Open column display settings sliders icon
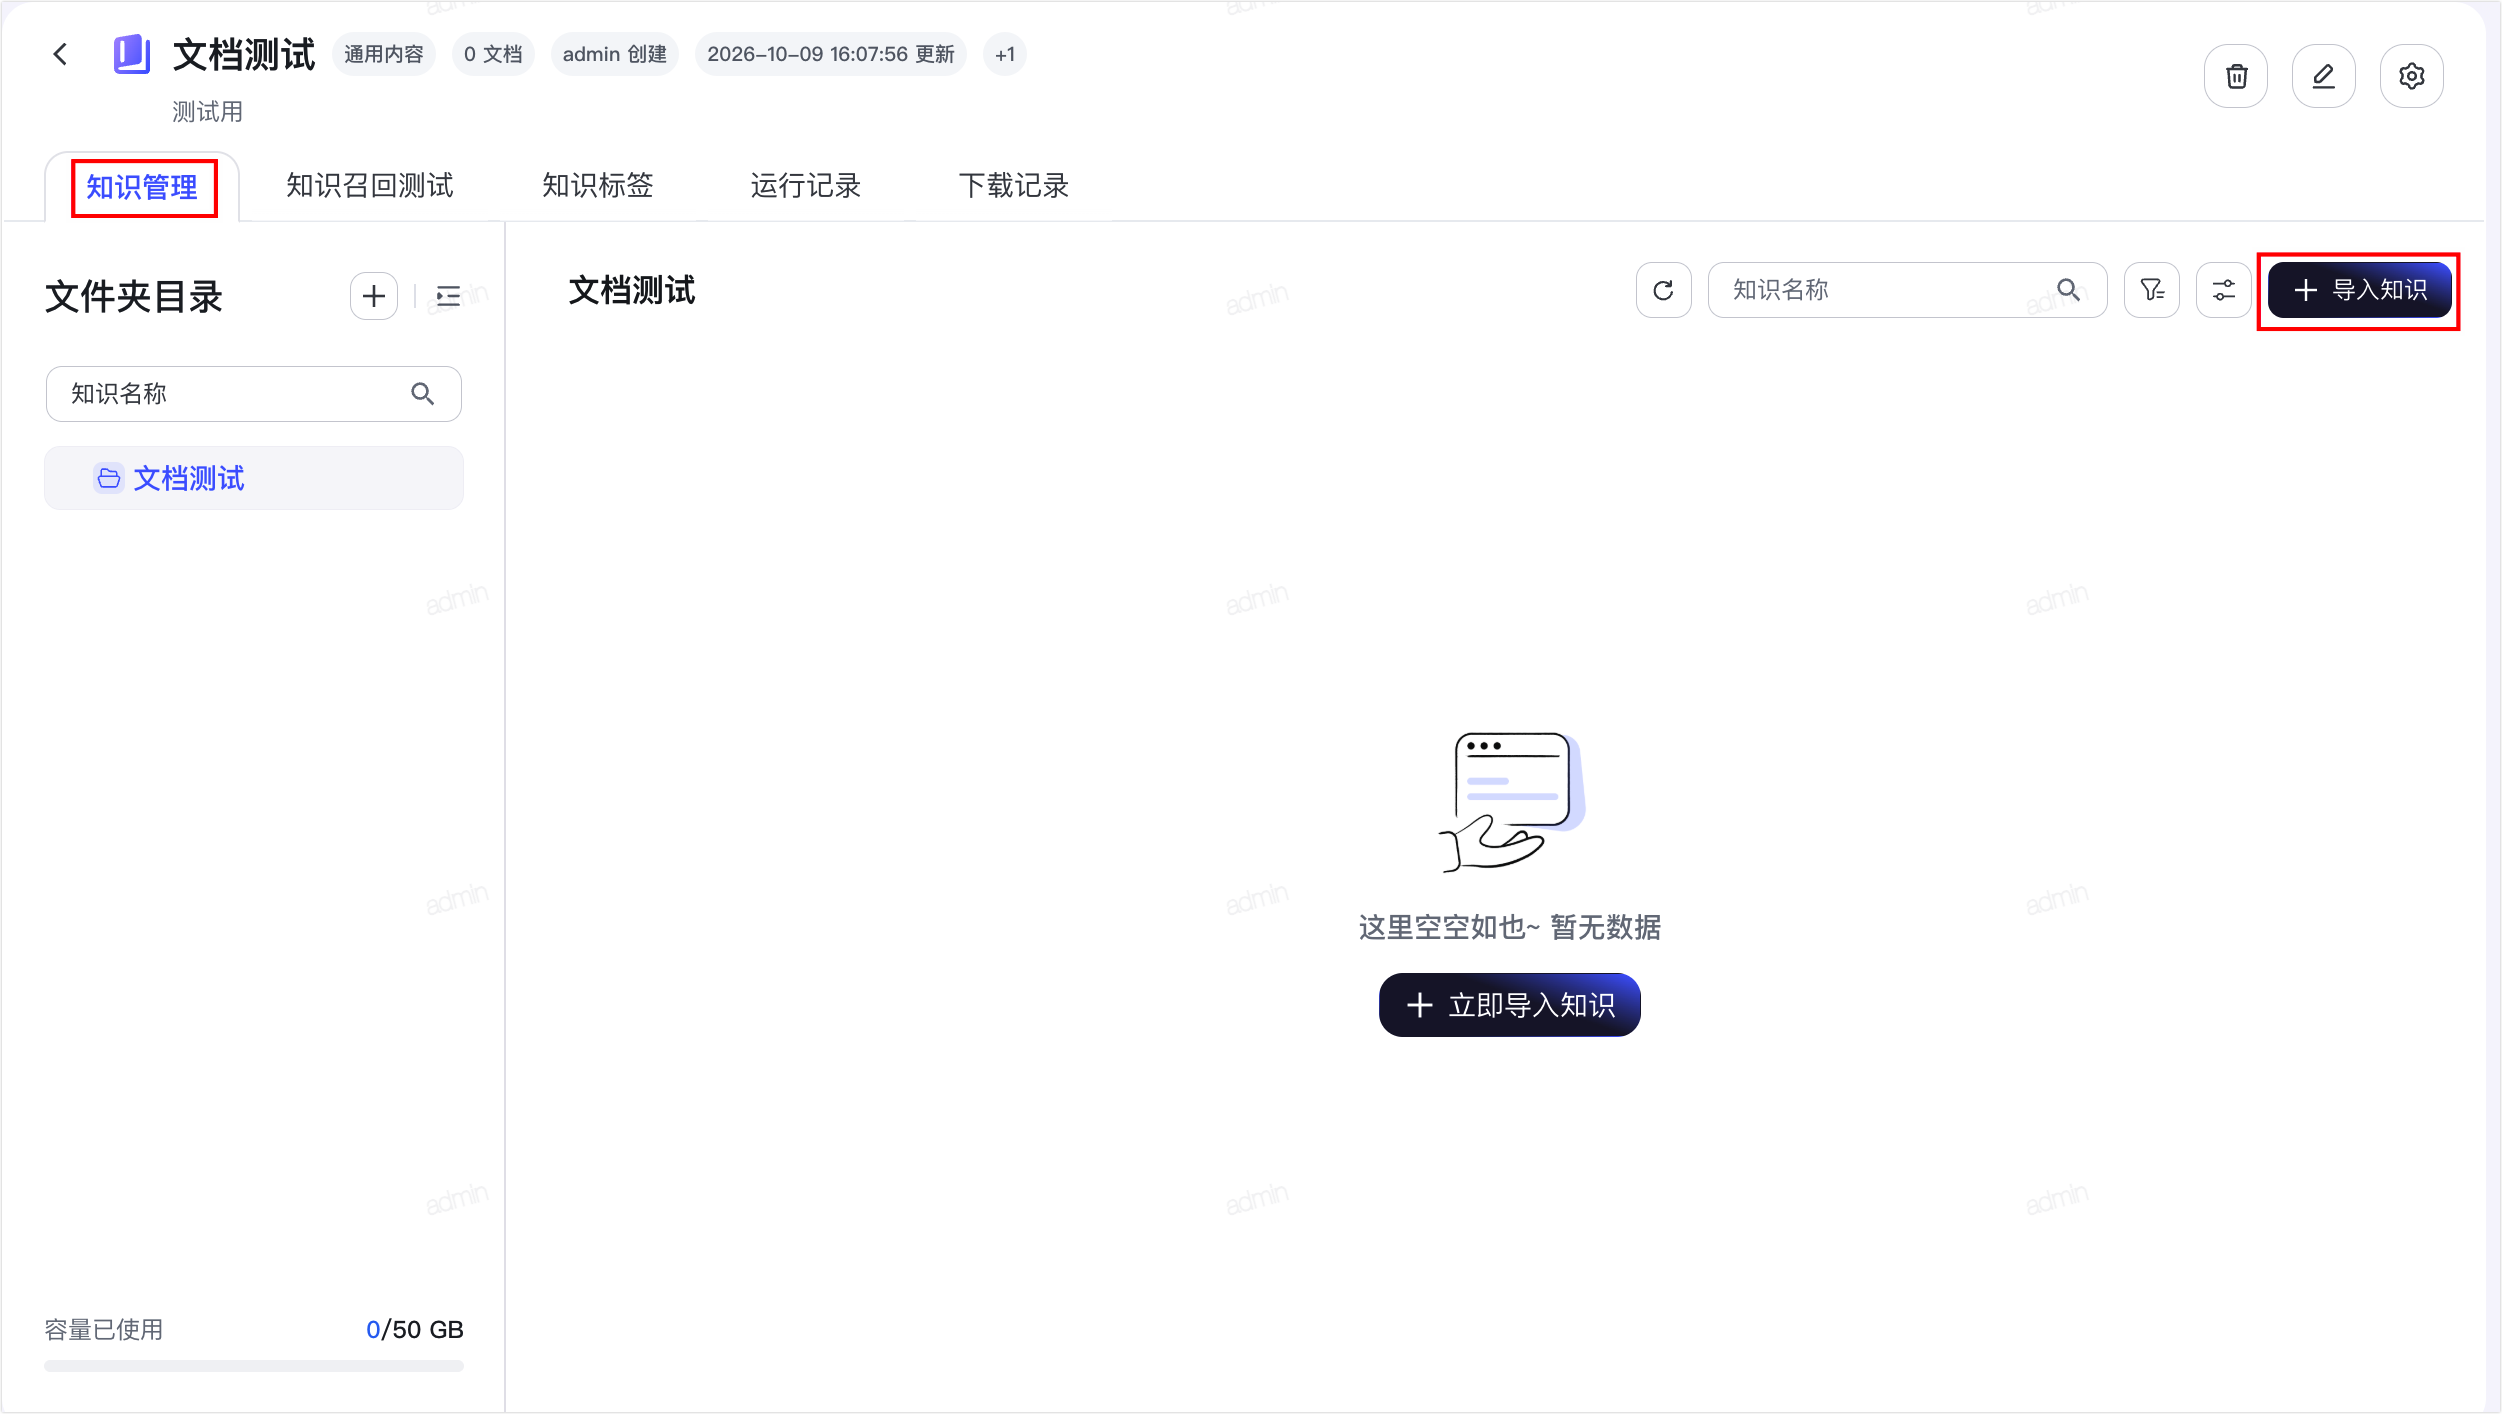The image size is (2502, 1414). pyautogui.click(x=2223, y=290)
